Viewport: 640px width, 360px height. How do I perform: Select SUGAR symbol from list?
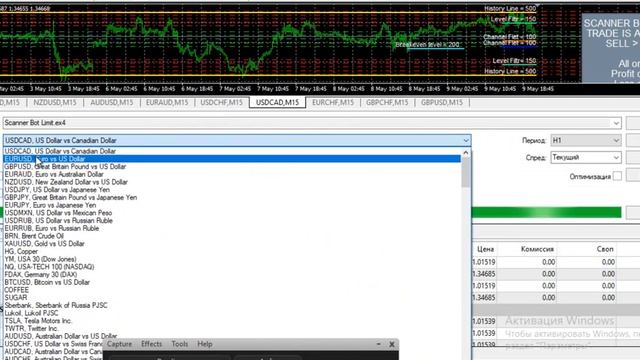[232, 298]
